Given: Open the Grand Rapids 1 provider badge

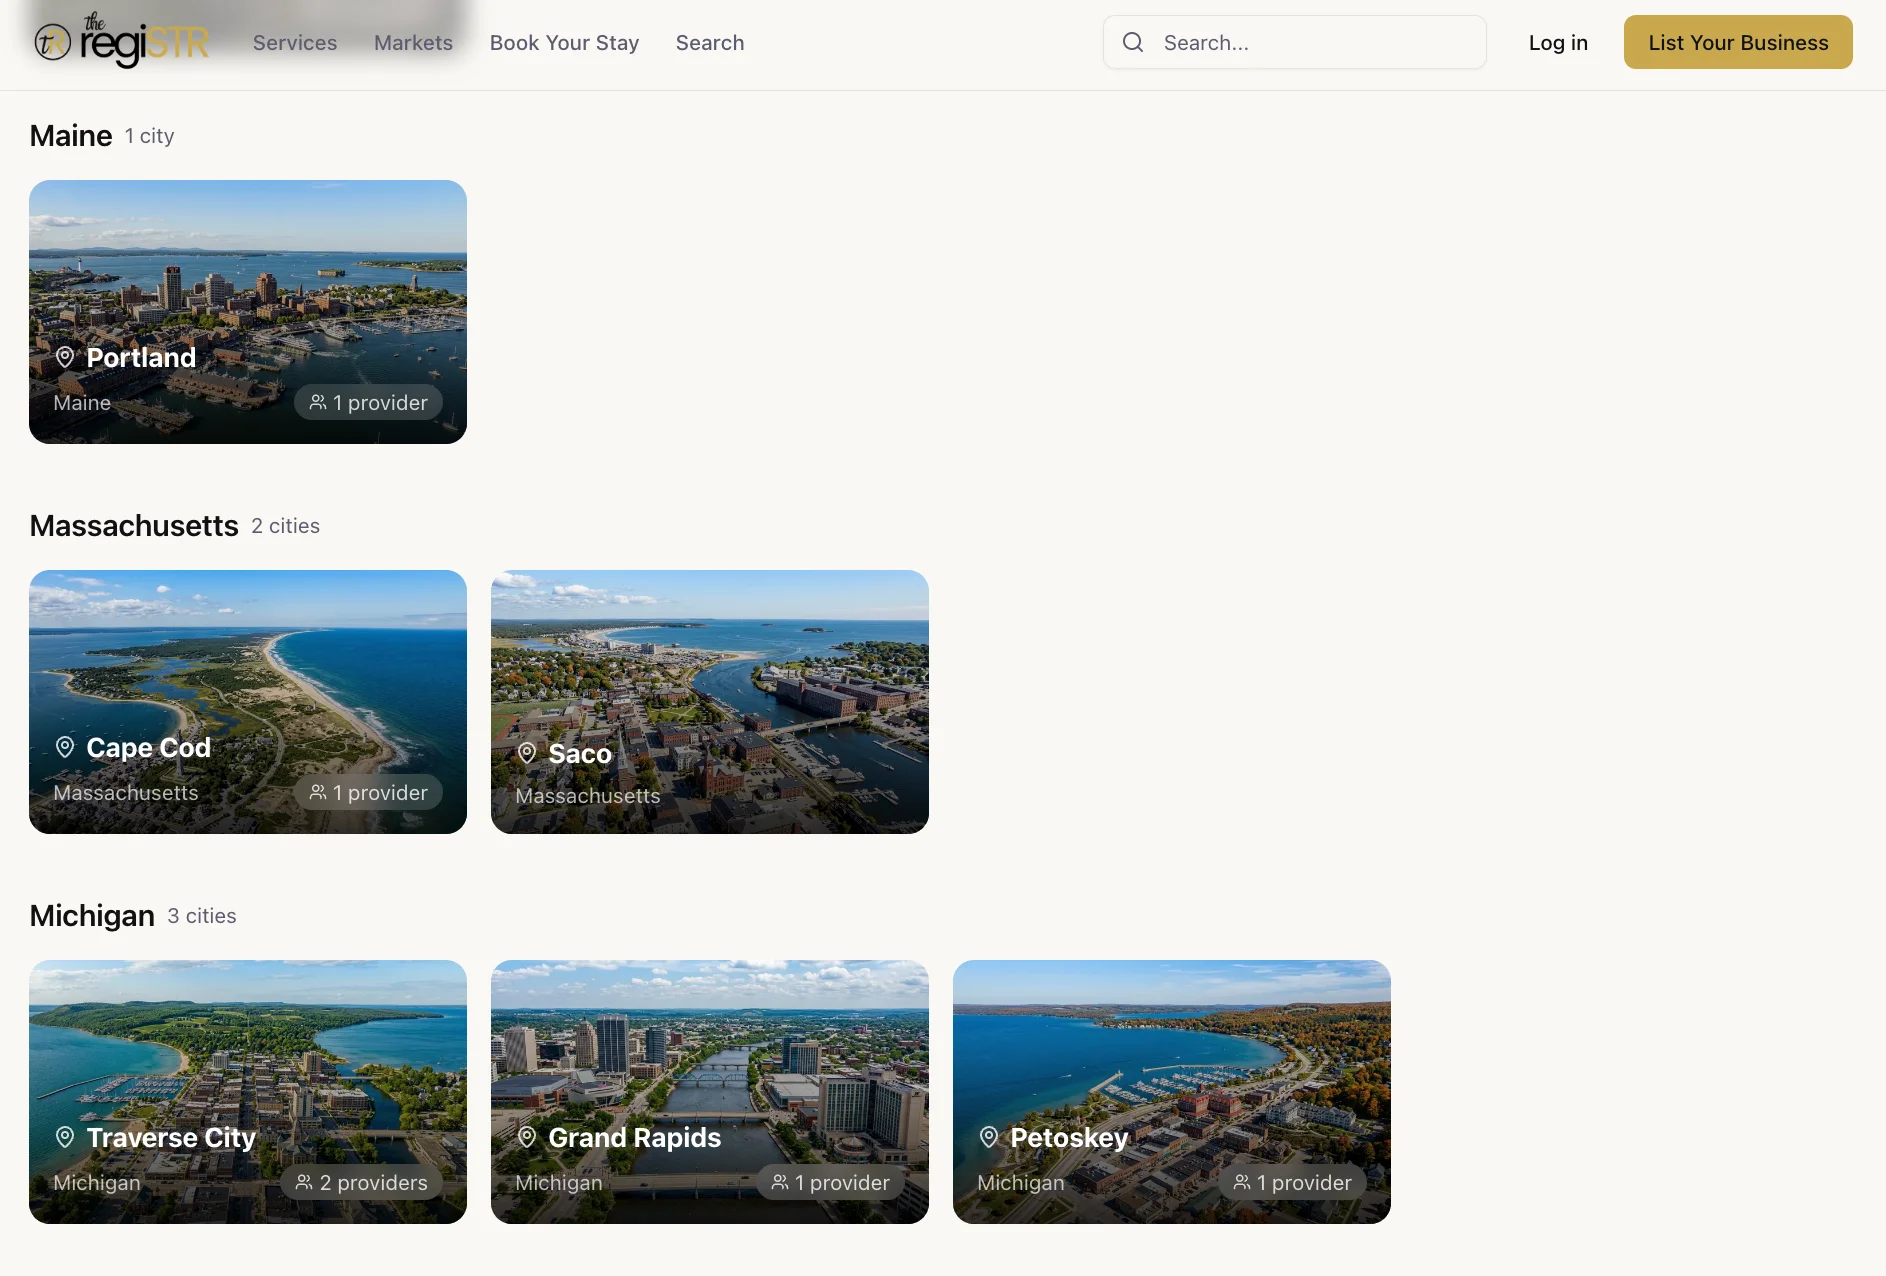Looking at the screenshot, I should click(x=830, y=1182).
